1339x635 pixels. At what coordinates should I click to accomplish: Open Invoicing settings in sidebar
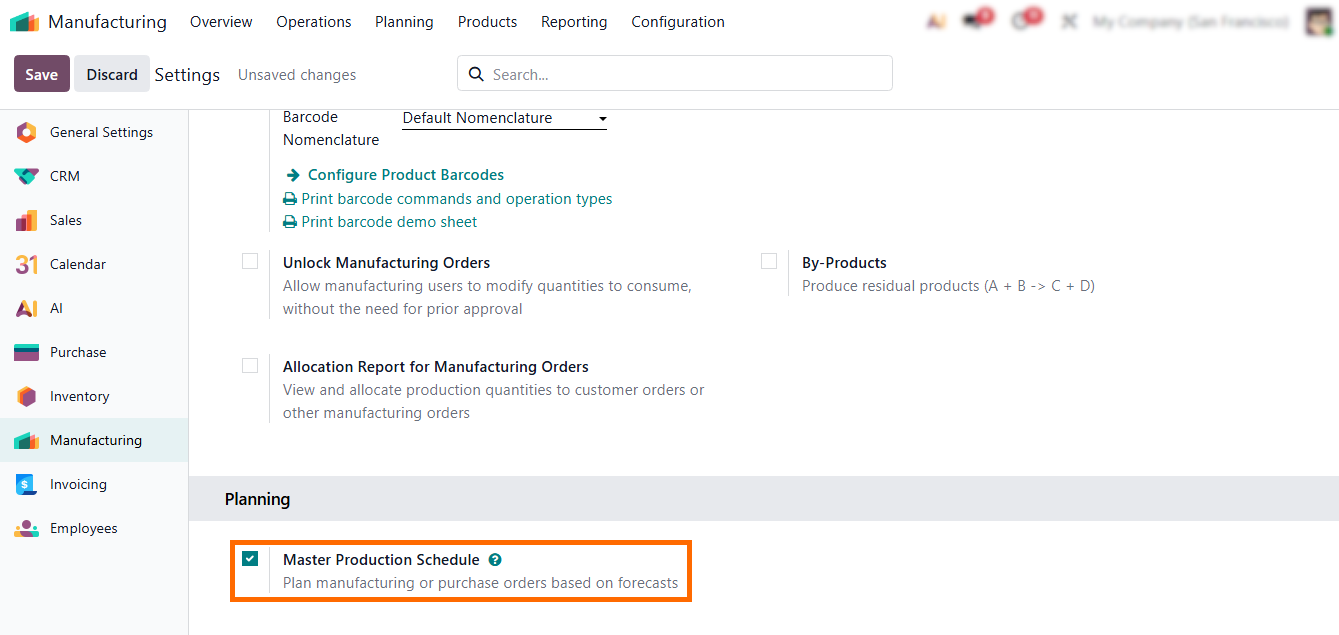(x=78, y=484)
